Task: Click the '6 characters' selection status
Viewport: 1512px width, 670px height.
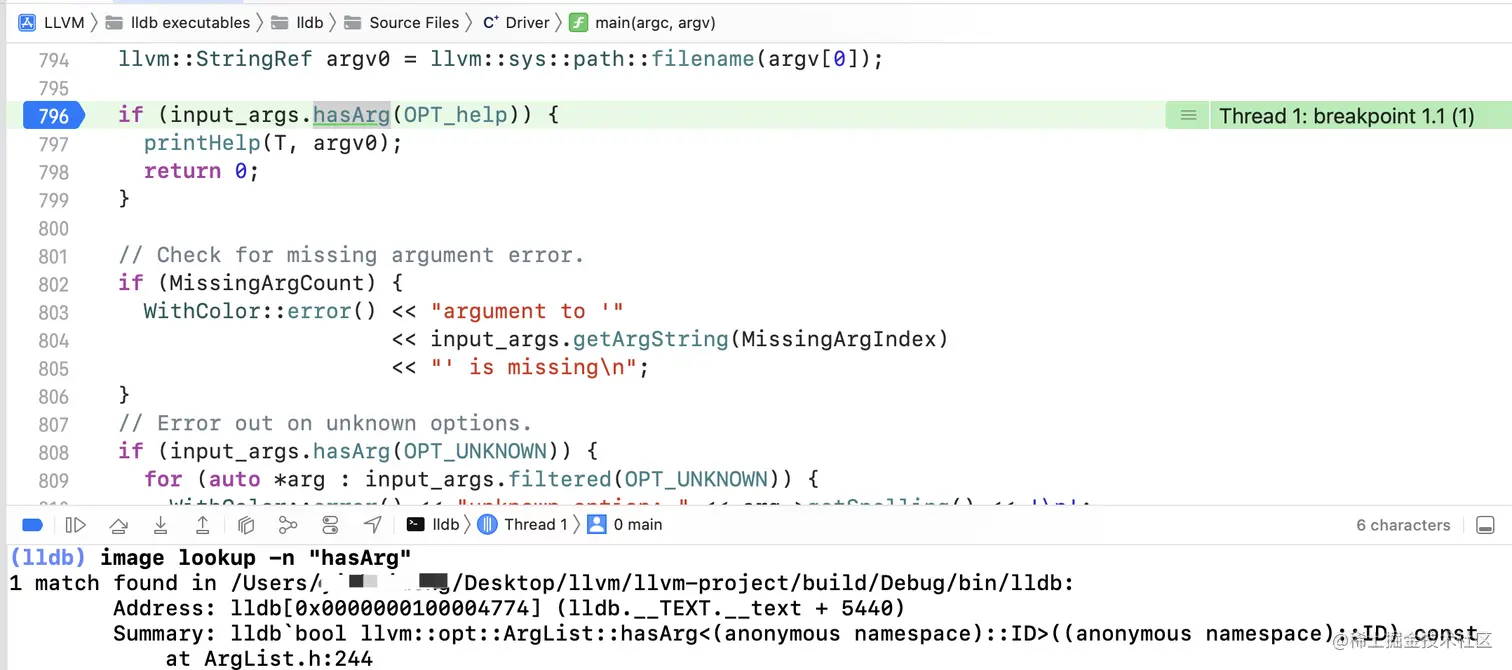Action: [1403, 525]
